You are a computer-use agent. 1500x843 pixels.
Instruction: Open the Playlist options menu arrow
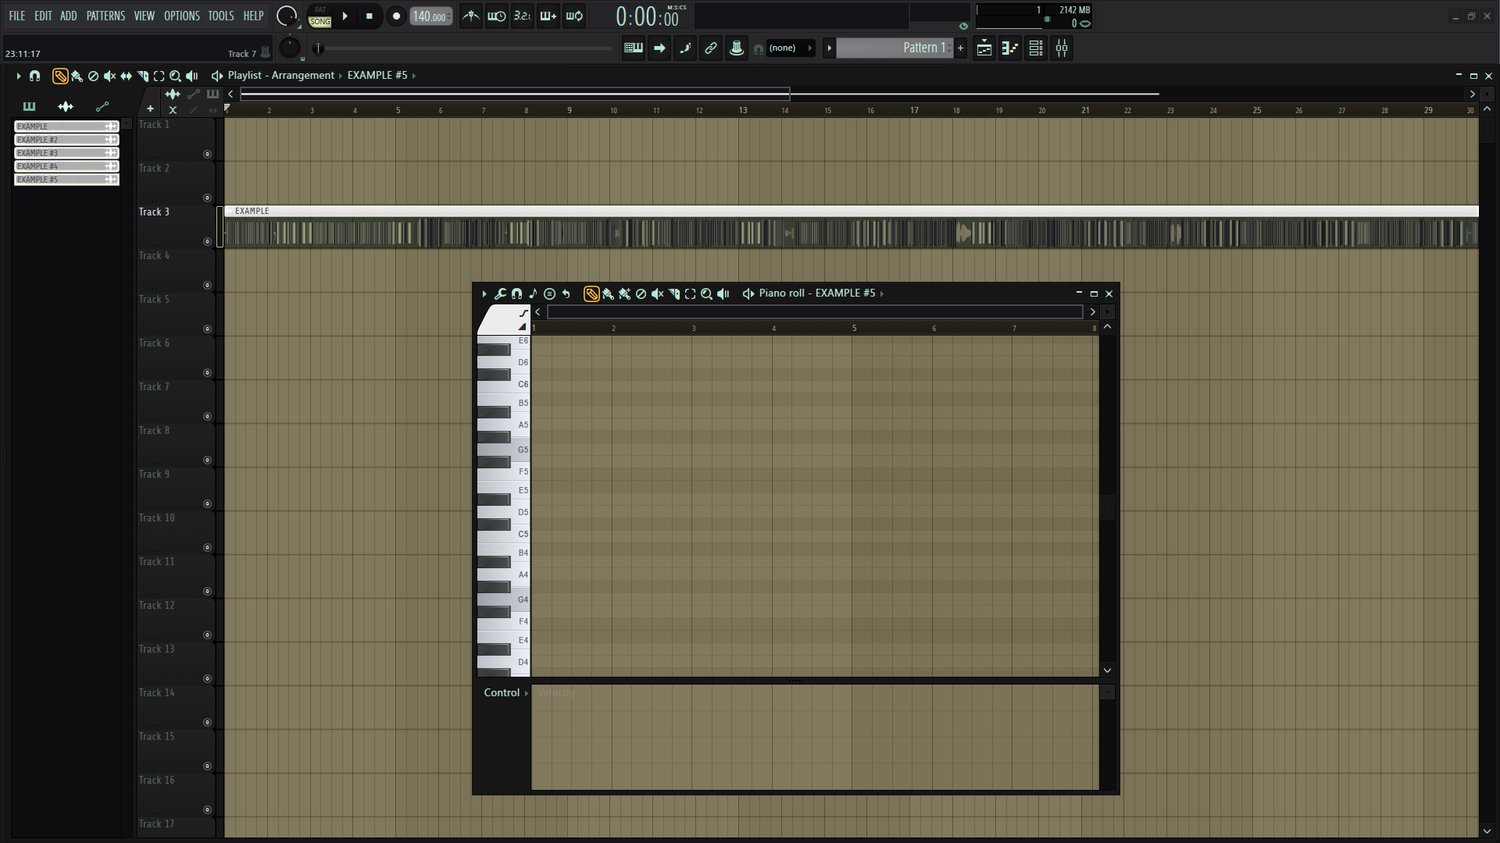(x=18, y=76)
